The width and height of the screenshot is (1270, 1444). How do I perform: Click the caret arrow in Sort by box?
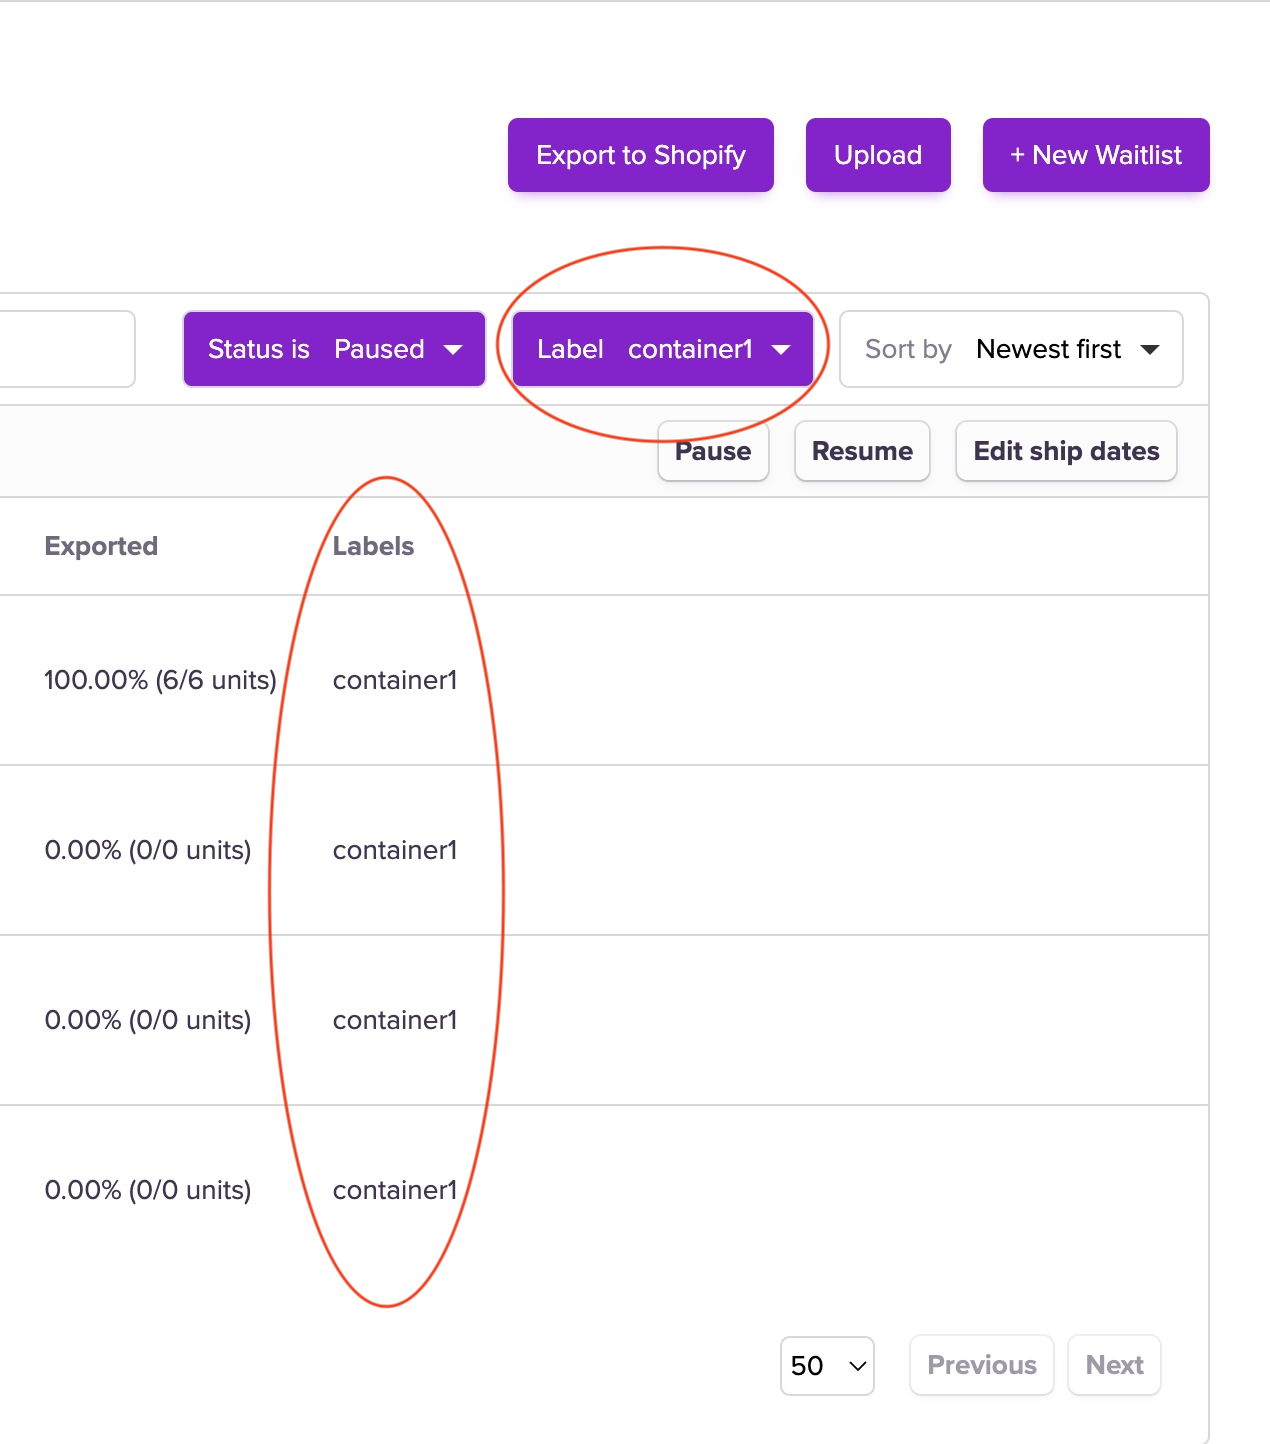[x=1150, y=350]
